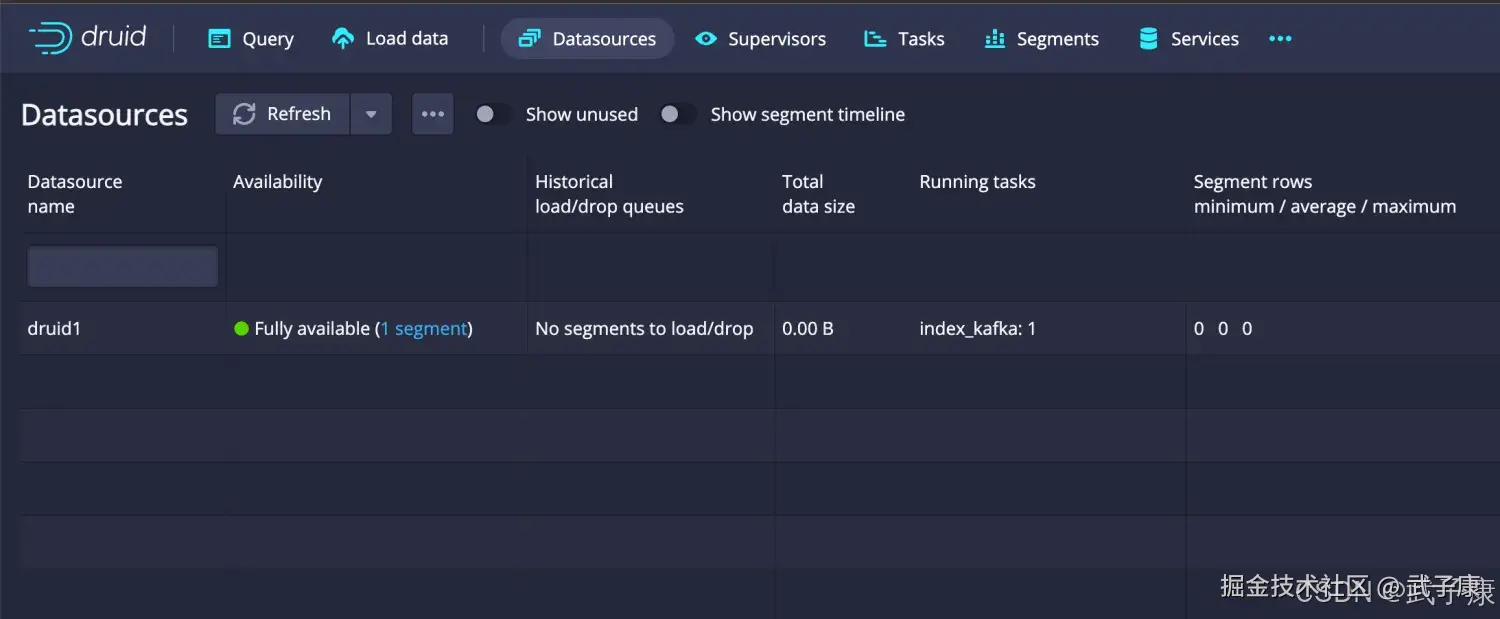
Task: Click the Druid logo icon
Action: coord(50,38)
